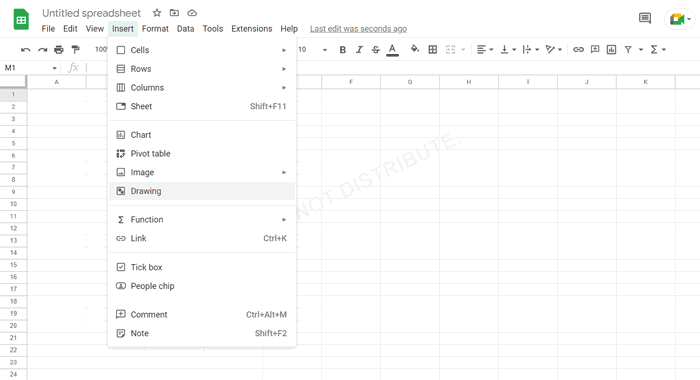Open font size dropdown arrow
This screenshot has width=700, height=380.
325,50
